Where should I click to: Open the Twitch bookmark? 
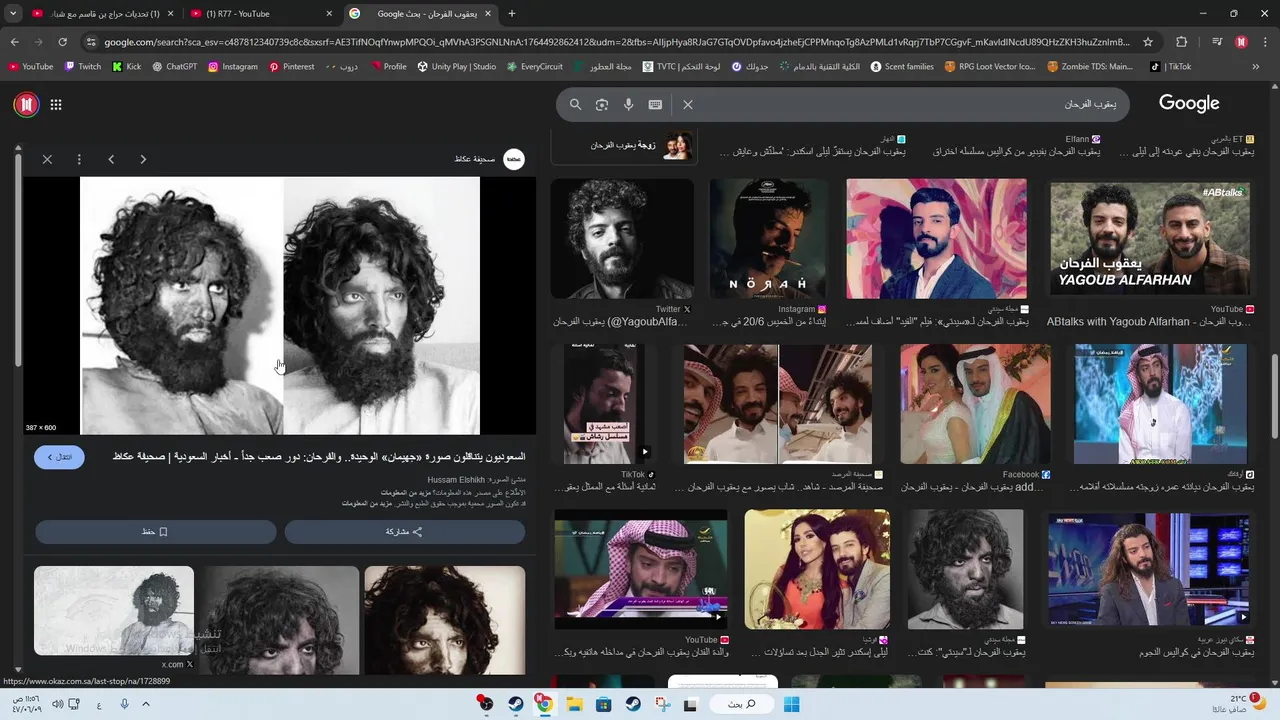[x=83, y=67]
